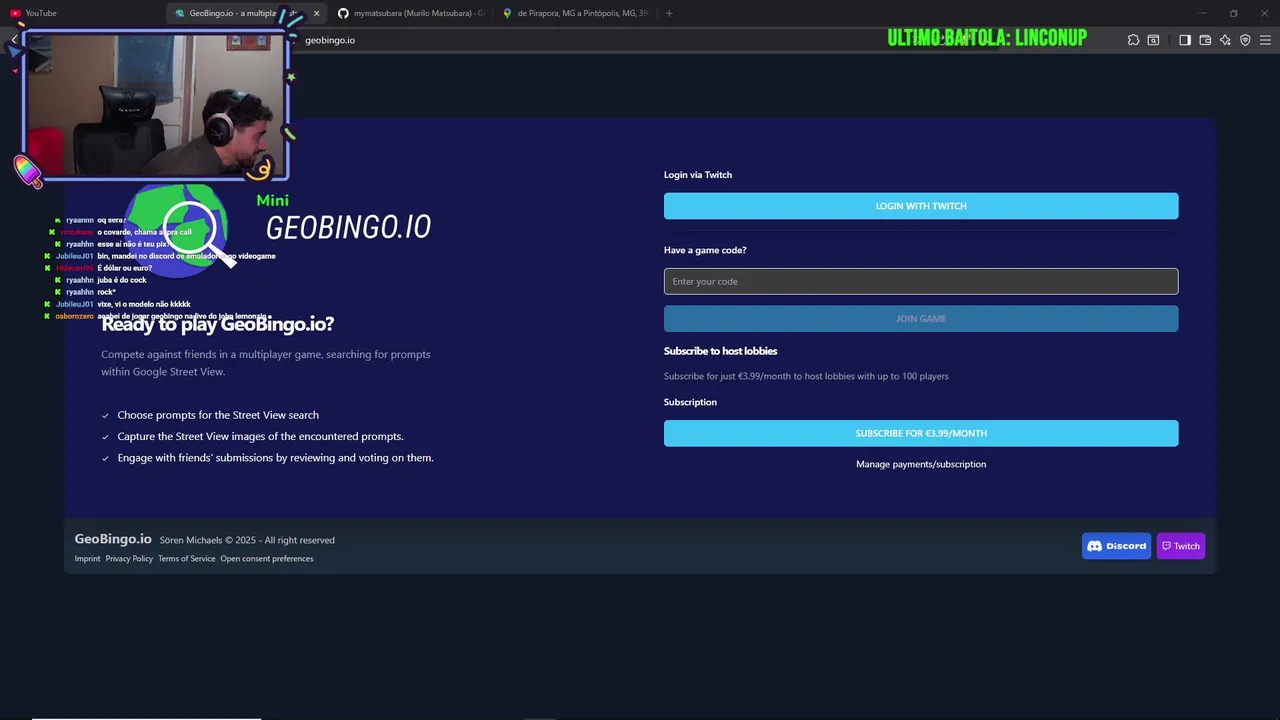The width and height of the screenshot is (1280, 720).
Task: Click the Join Game button
Action: (921, 318)
